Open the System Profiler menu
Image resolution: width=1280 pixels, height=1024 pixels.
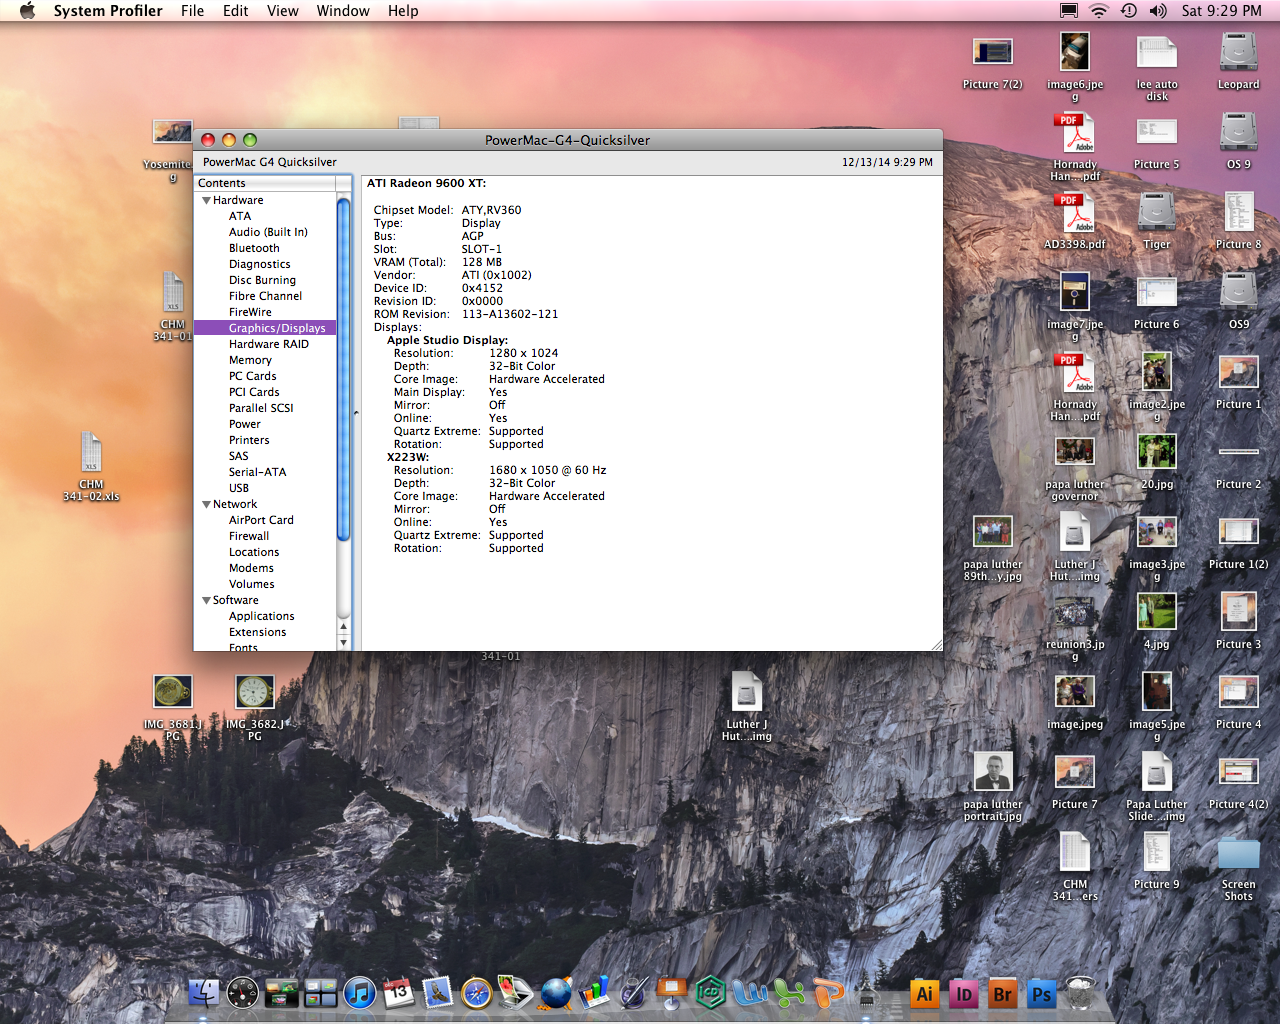pos(108,11)
